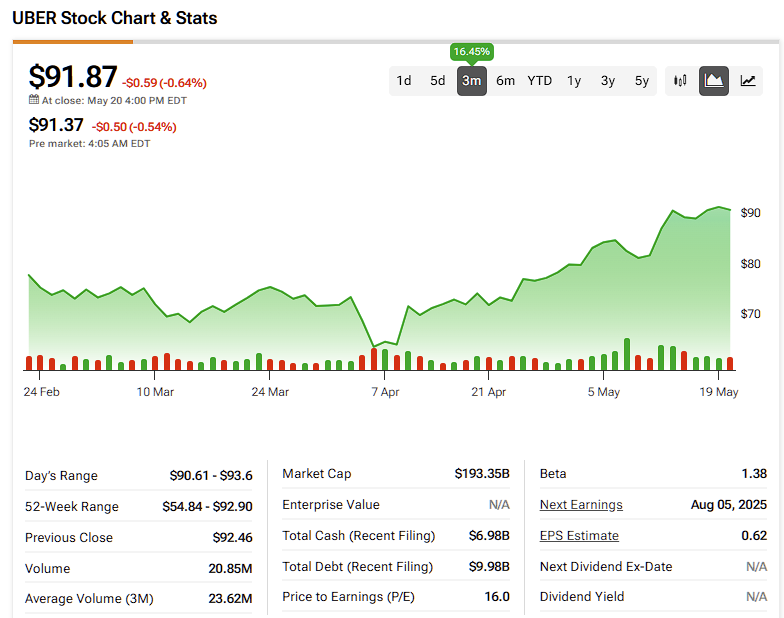Screen dimensions: 784x618
Task: Click the 7 Apr axis label
Action: [x=385, y=392]
